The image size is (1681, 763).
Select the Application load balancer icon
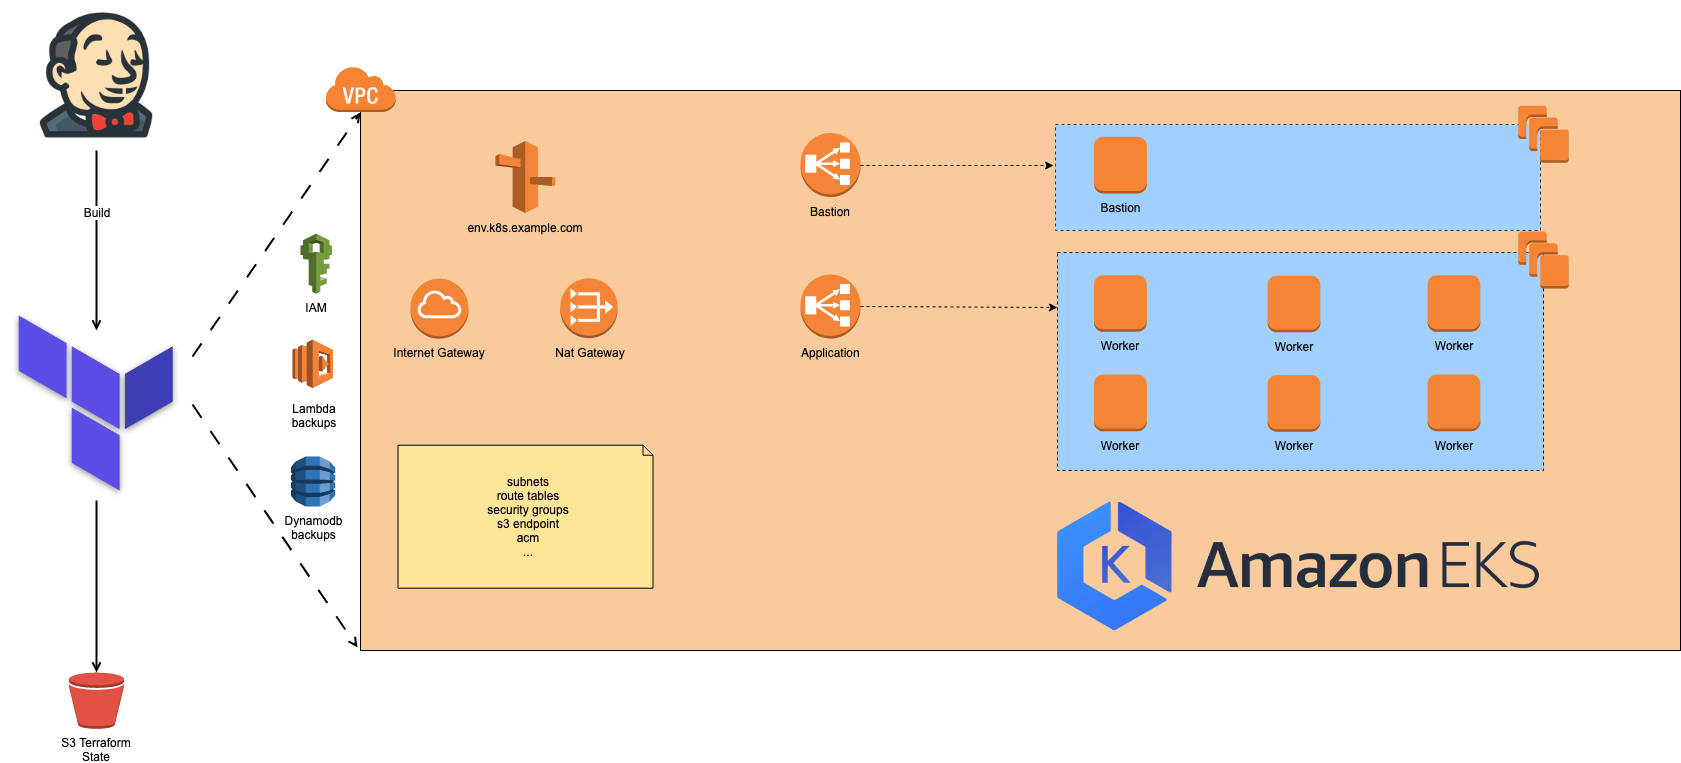point(830,307)
